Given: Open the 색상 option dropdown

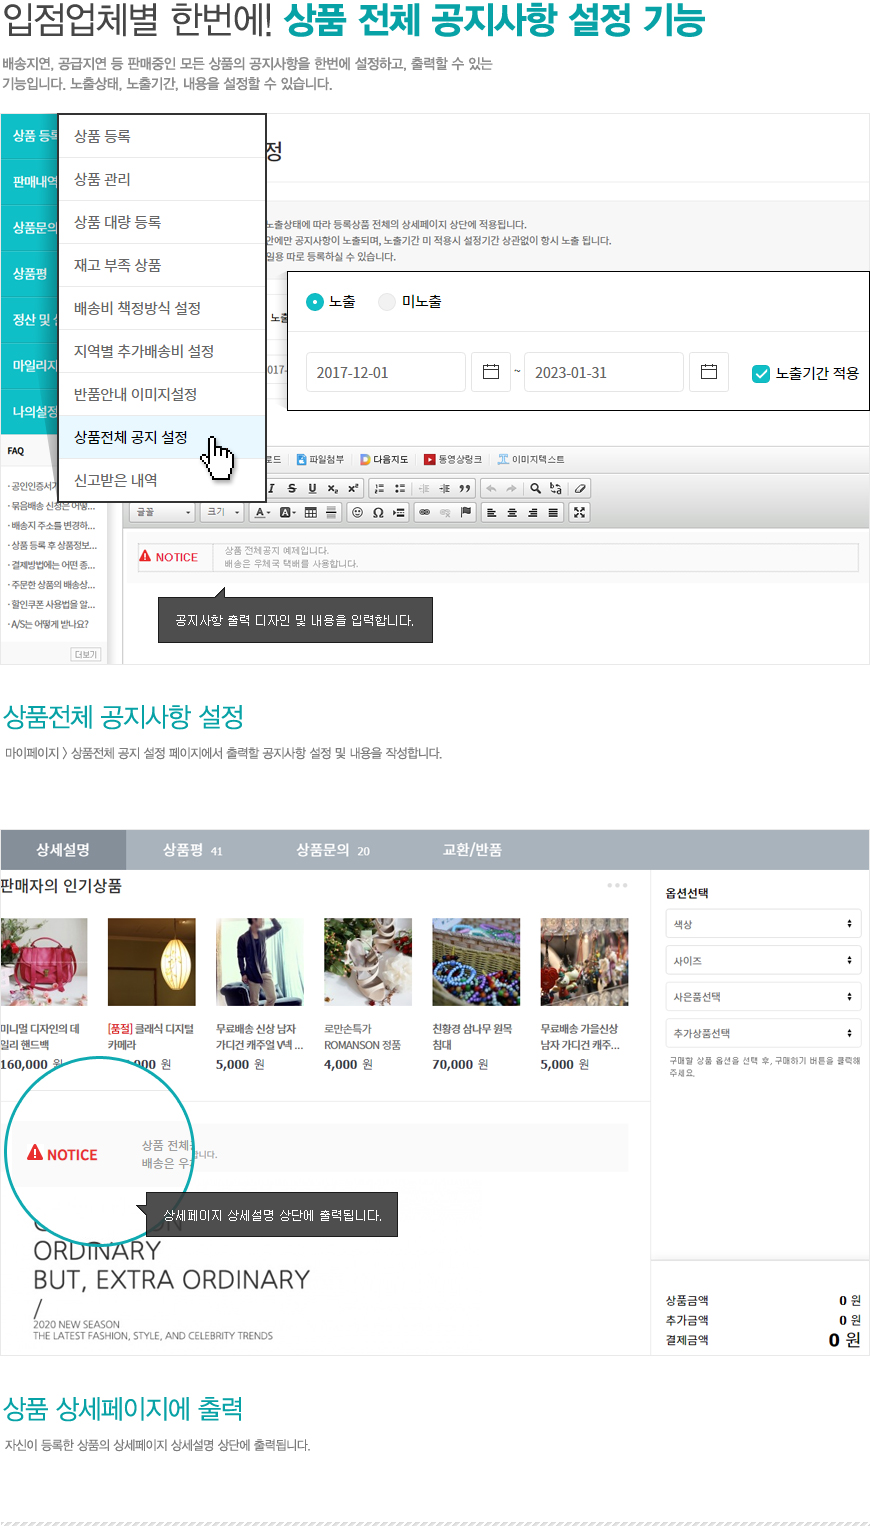Looking at the screenshot, I should (x=763, y=924).
